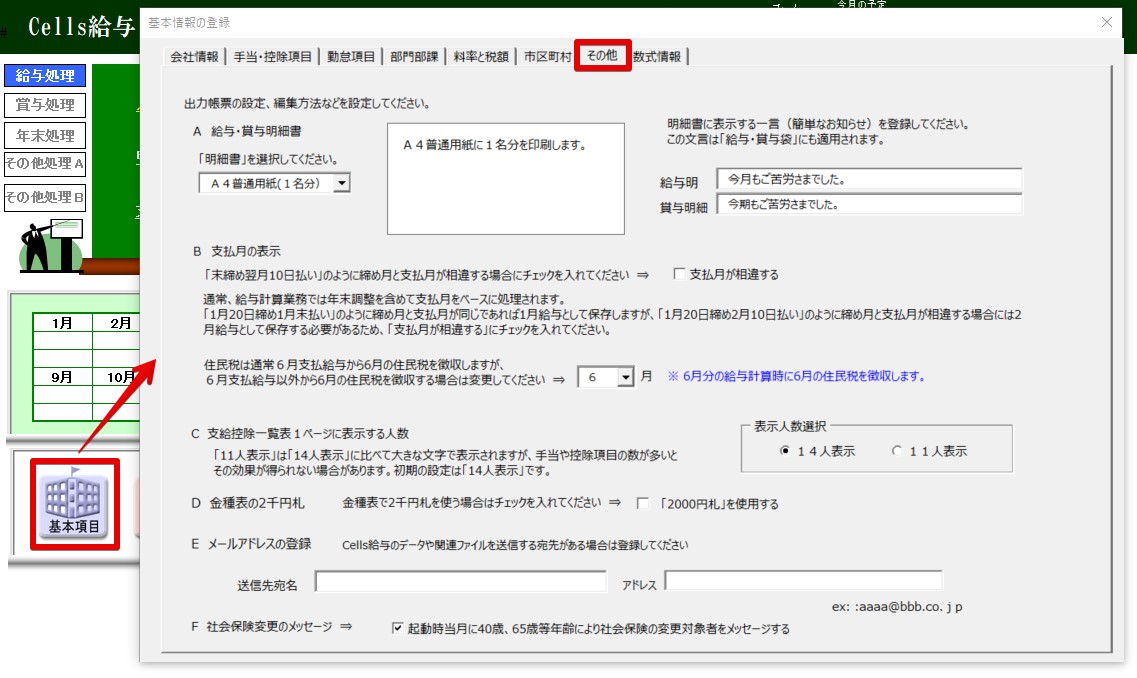The height and width of the screenshot is (678, 1137).
Task: Select the 11人表示 radio button
Action: coord(897,451)
